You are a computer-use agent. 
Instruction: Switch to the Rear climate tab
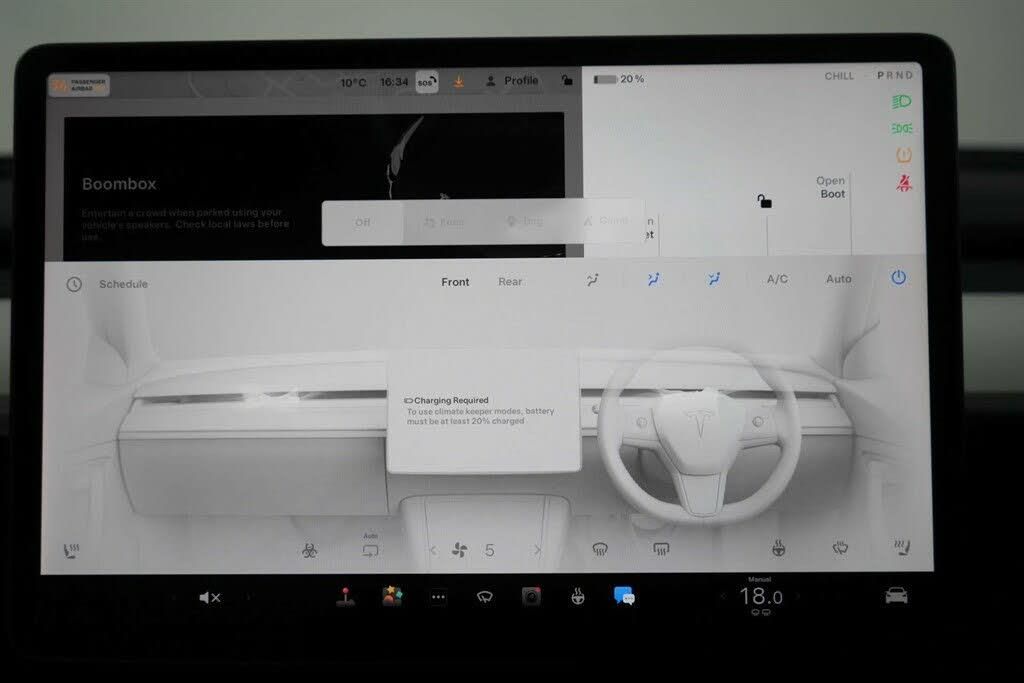[x=510, y=281]
